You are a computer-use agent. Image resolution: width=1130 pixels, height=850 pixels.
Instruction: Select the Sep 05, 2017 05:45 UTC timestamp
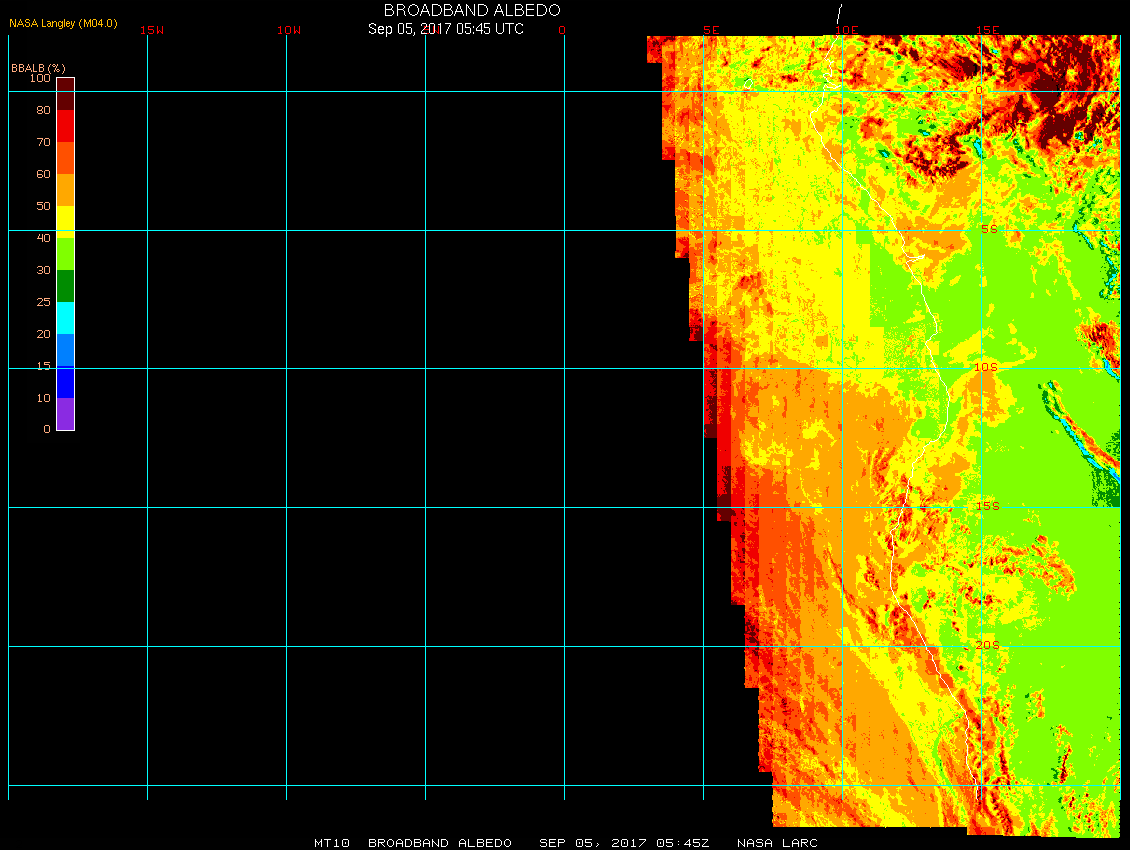(446, 29)
